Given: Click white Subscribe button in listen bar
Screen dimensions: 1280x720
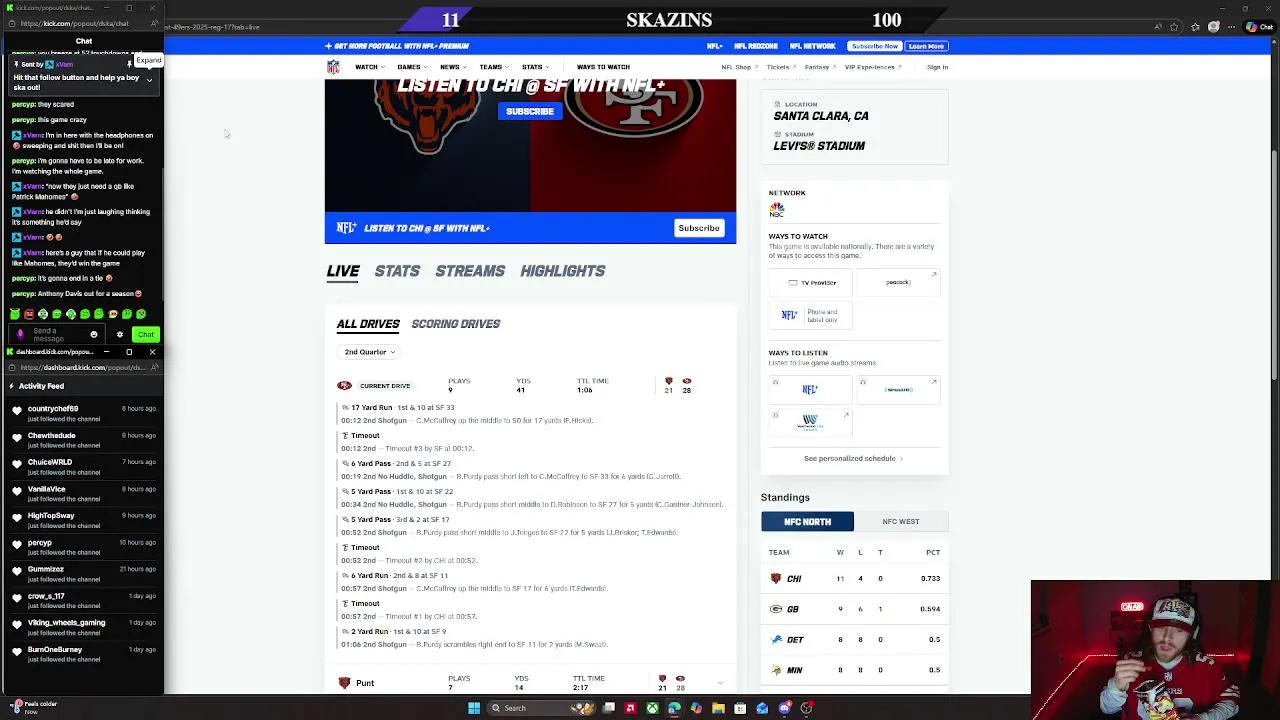Looking at the screenshot, I should pyautogui.click(x=699, y=228).
